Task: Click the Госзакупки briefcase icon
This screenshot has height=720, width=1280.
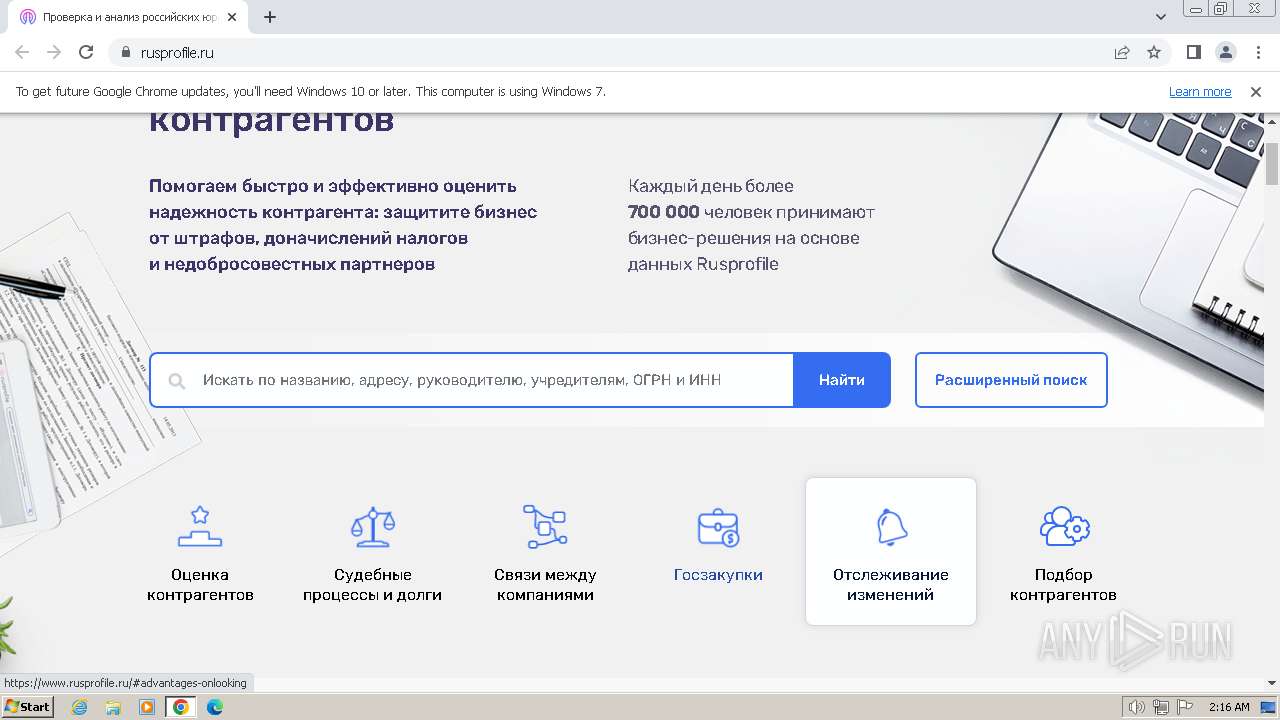Action: 718,527
